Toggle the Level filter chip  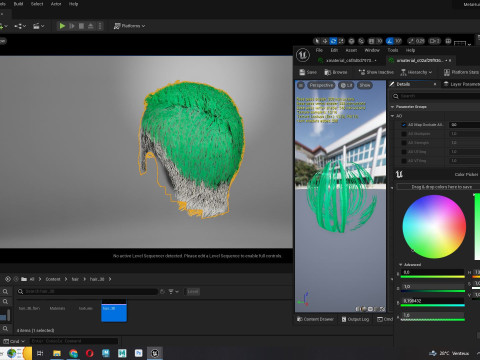tap(193, 292)
